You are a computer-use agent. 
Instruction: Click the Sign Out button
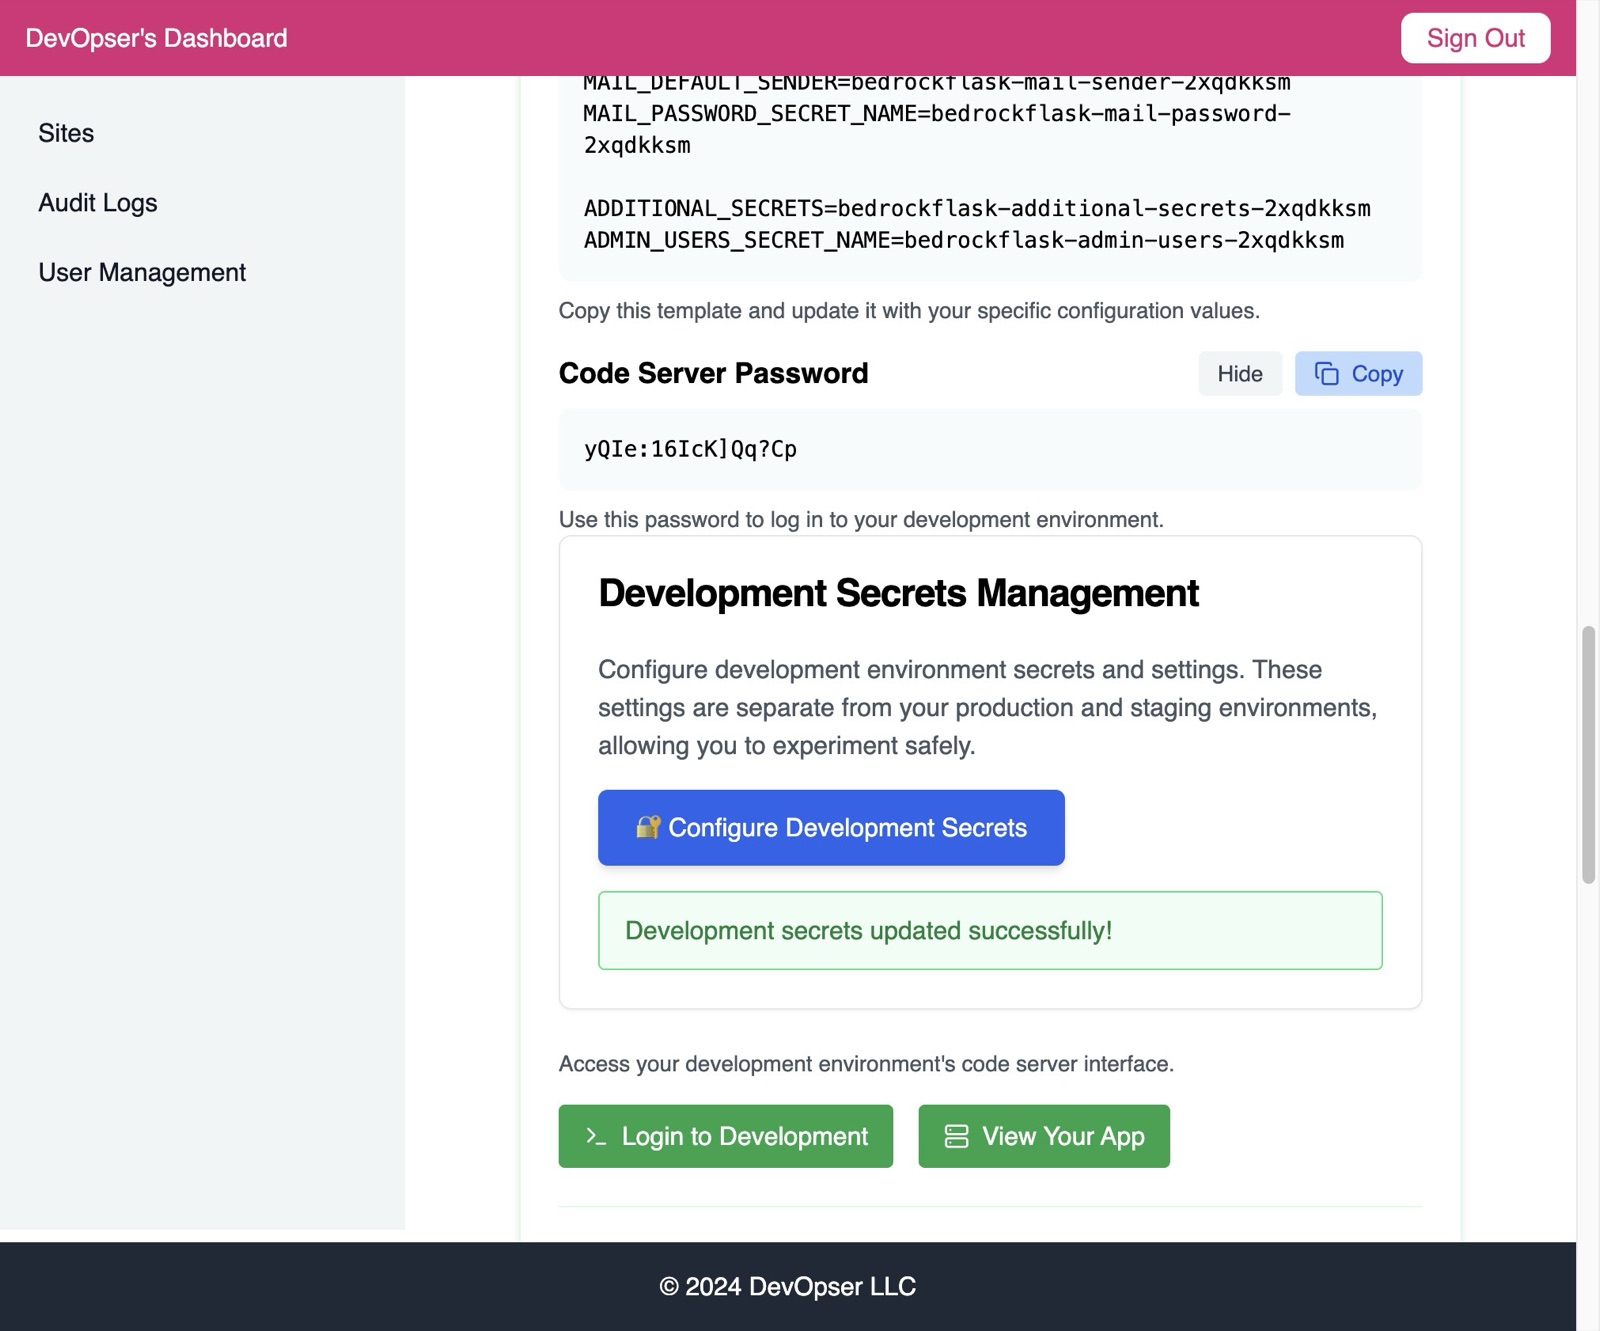click(1475, 38)
